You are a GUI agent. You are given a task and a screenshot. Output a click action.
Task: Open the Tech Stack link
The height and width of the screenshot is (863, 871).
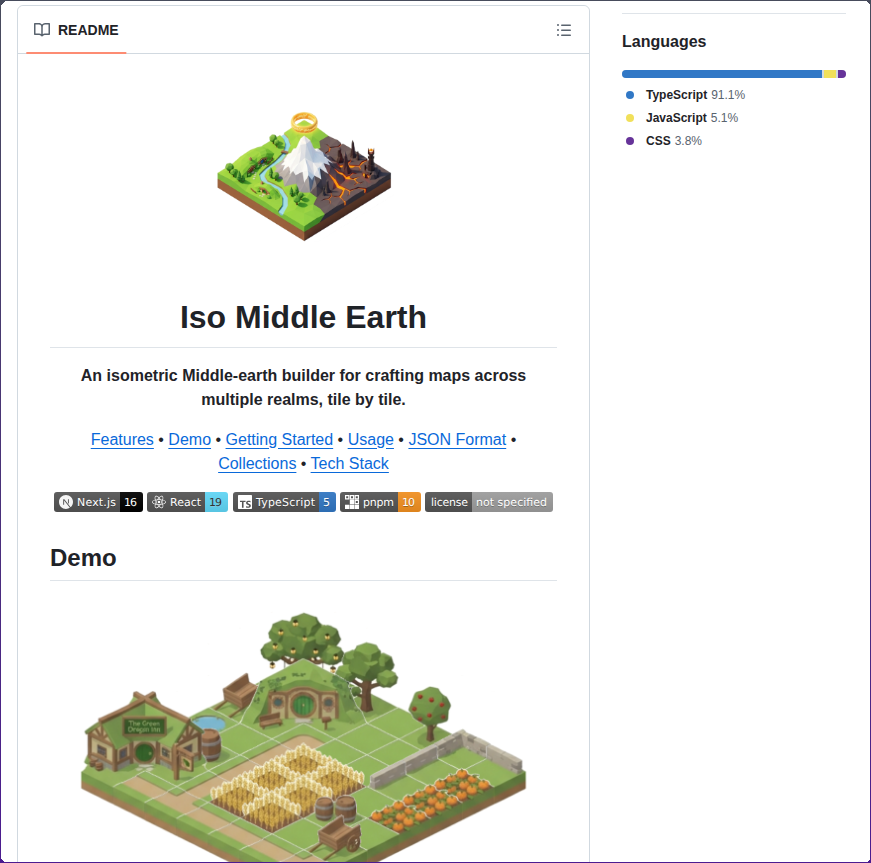pos(349,463)
